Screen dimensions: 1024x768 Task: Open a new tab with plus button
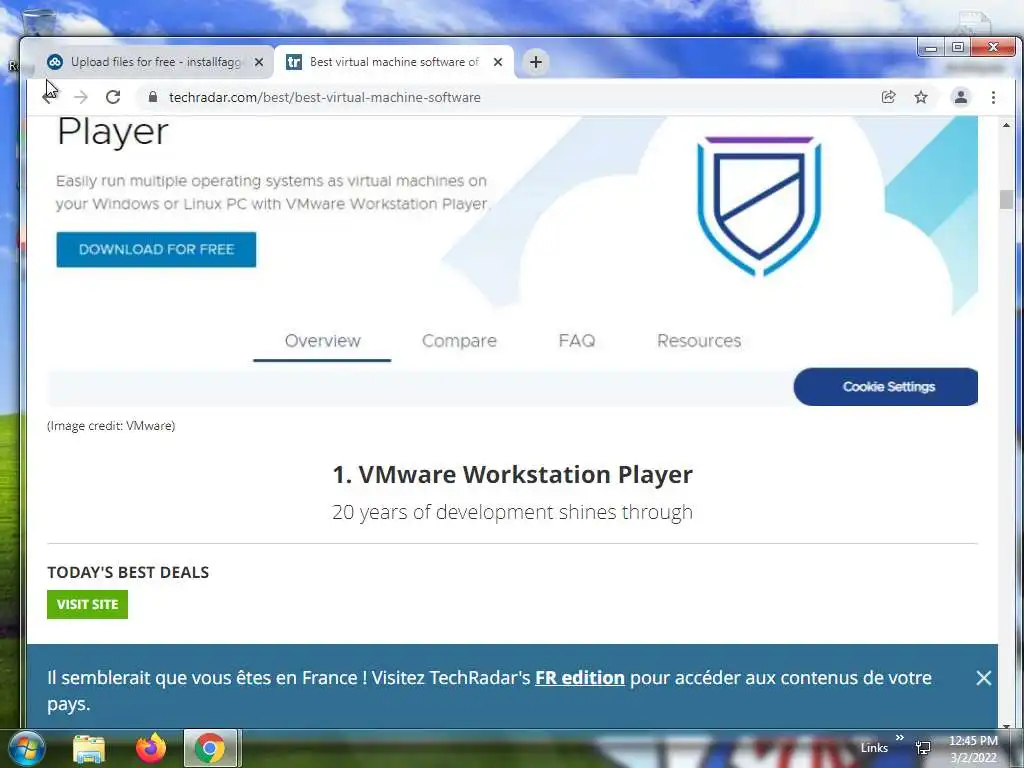coord(536,62)
